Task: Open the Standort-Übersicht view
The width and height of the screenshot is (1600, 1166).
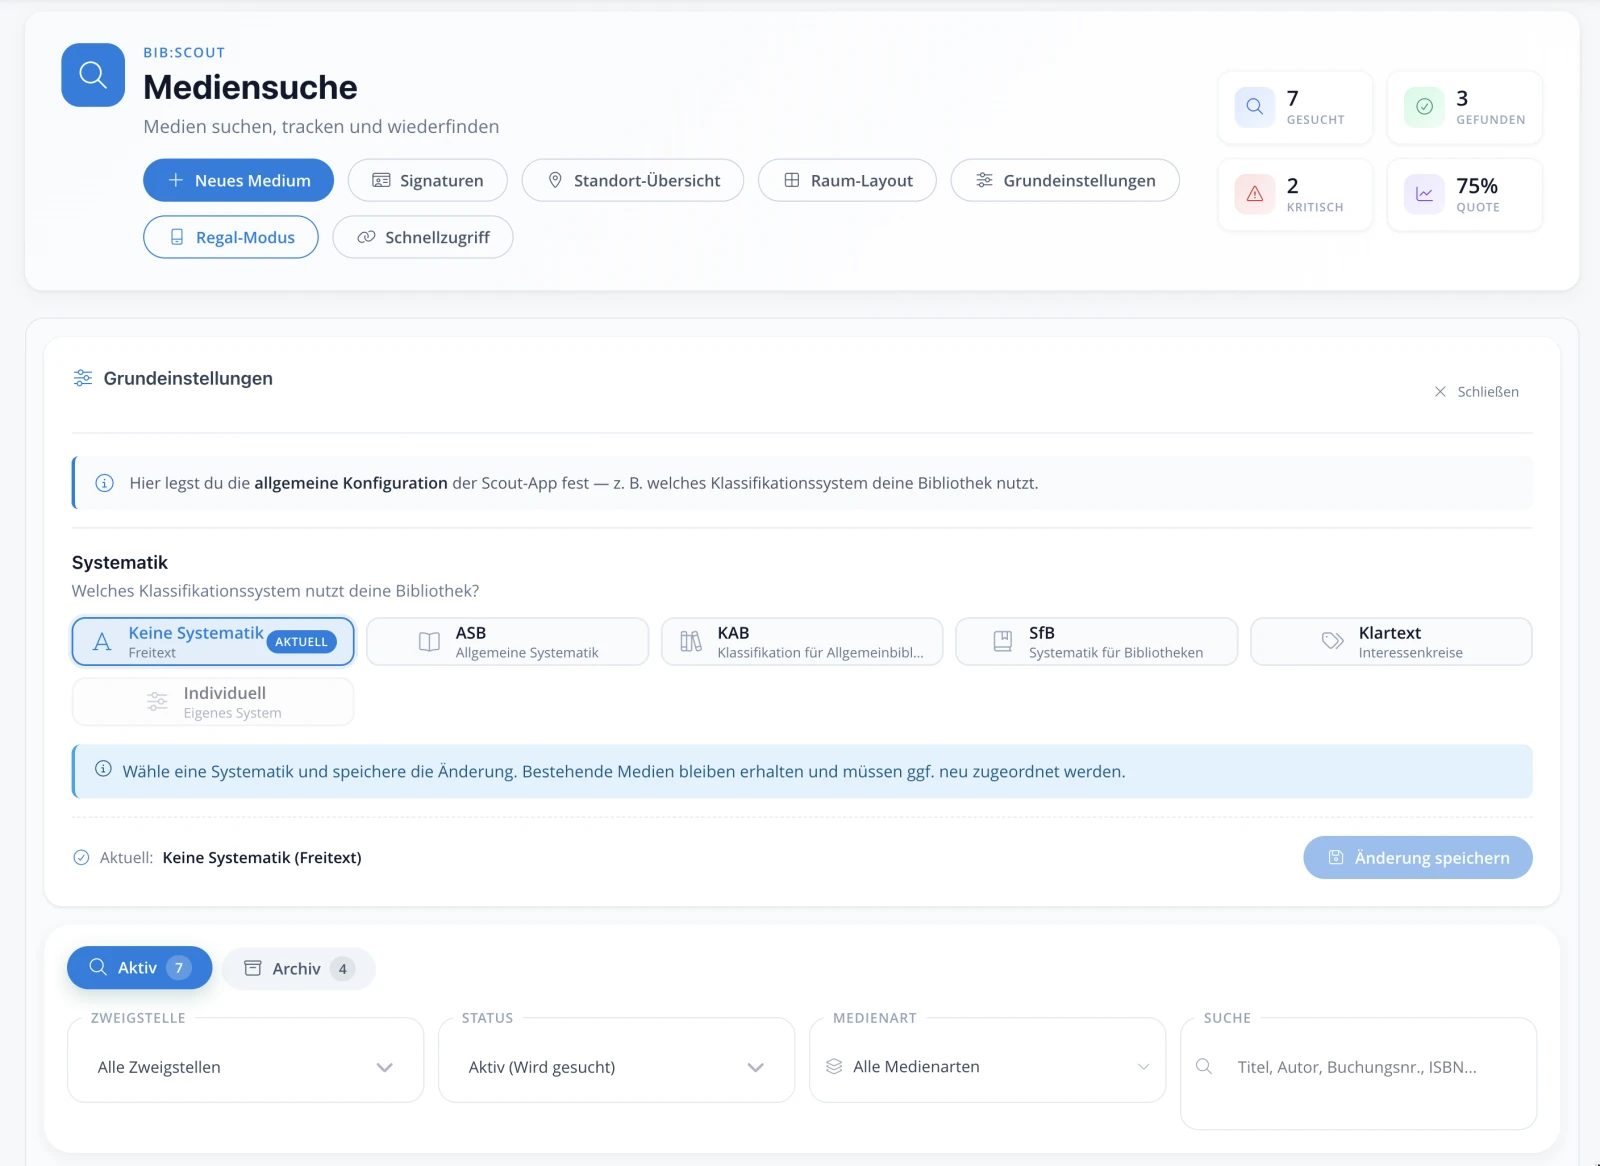Action: tap(633, 181)
